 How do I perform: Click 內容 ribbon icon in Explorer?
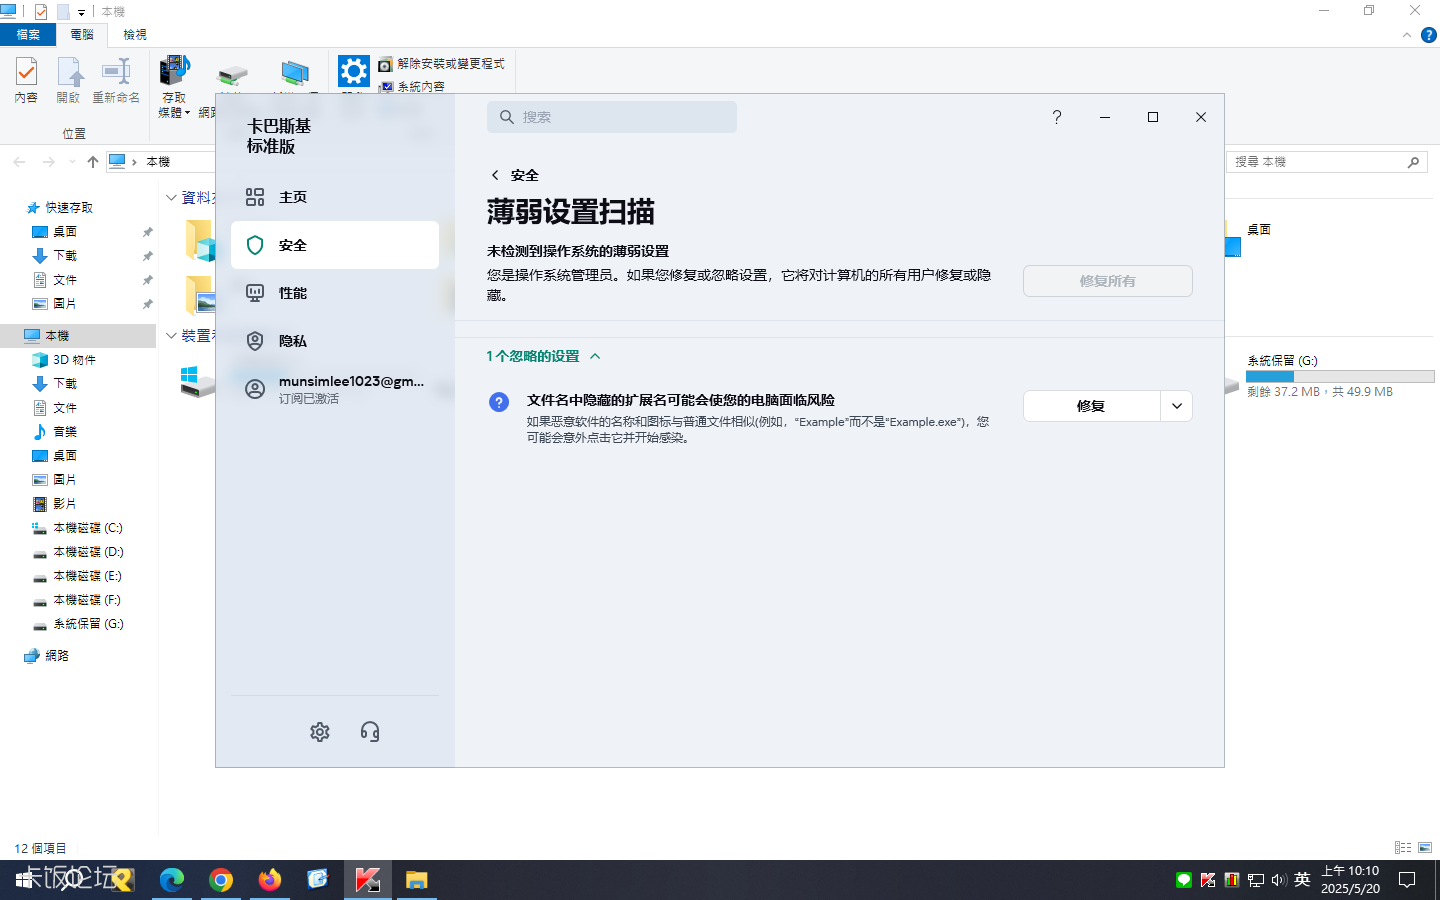26,80
